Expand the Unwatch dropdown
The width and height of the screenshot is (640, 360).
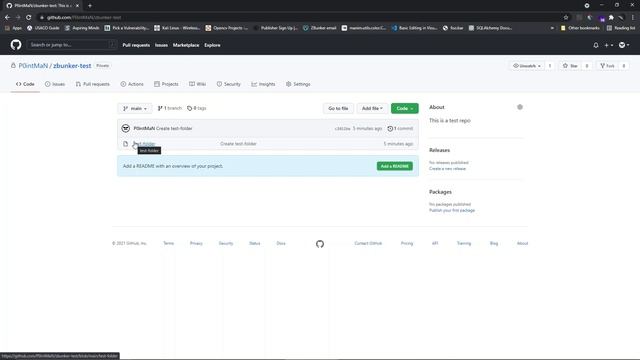527,66
